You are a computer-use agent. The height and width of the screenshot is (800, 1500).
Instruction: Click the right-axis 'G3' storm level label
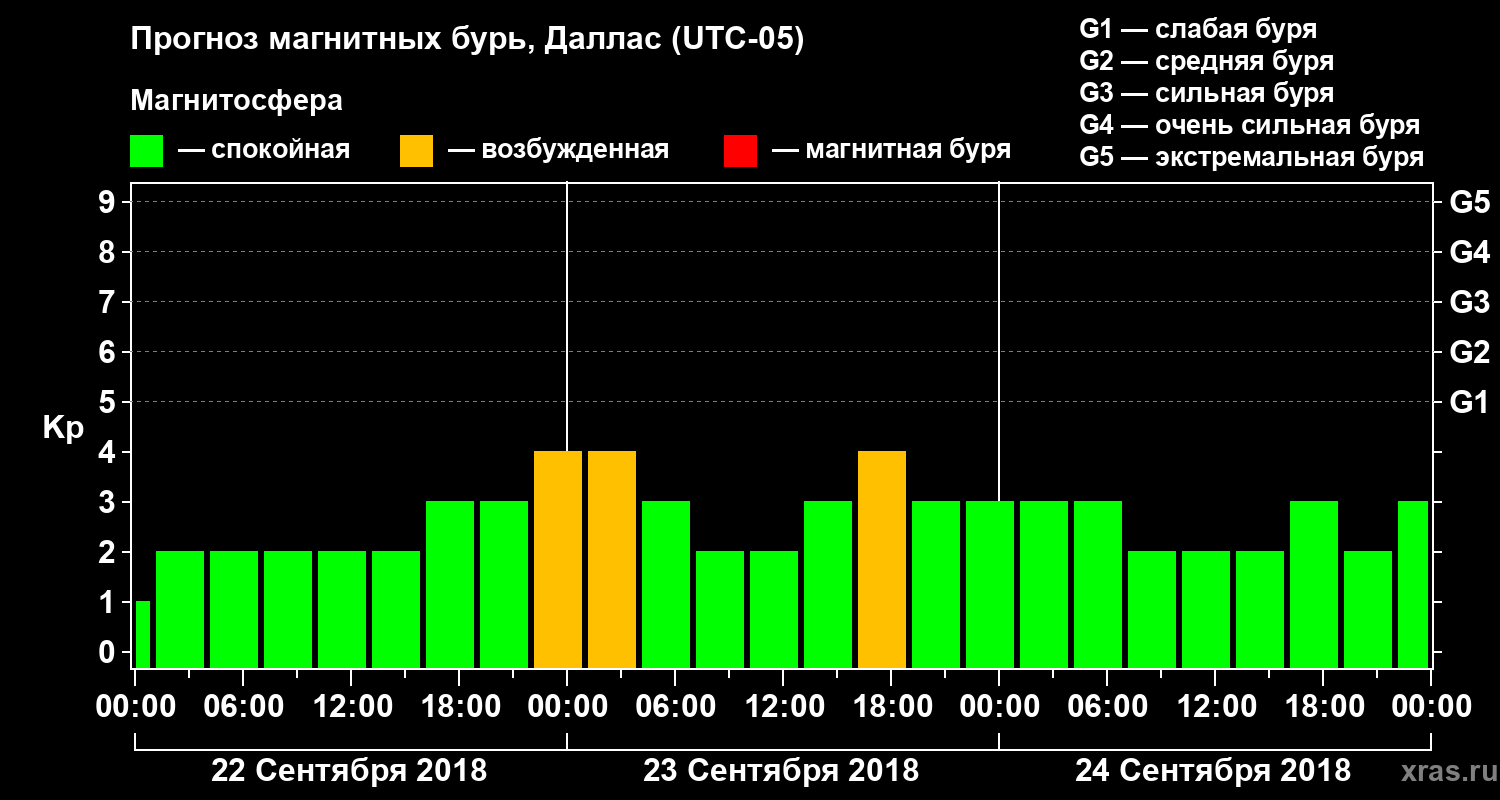1469,303
